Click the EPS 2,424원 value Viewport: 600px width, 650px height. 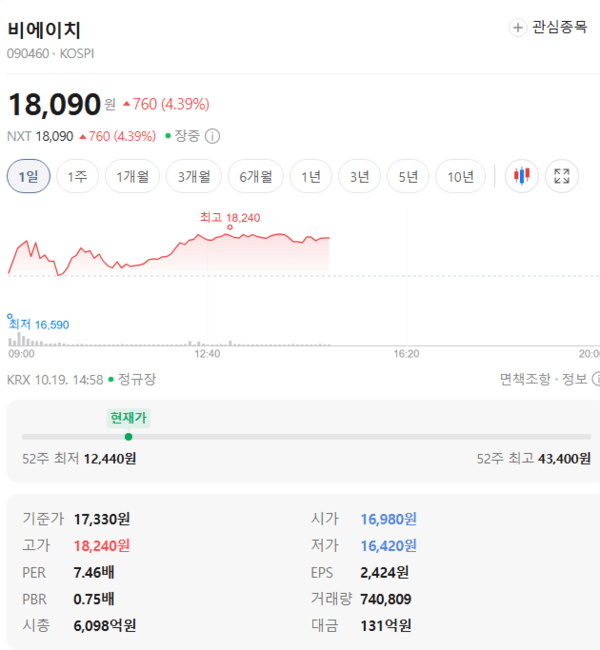point(384,572)
